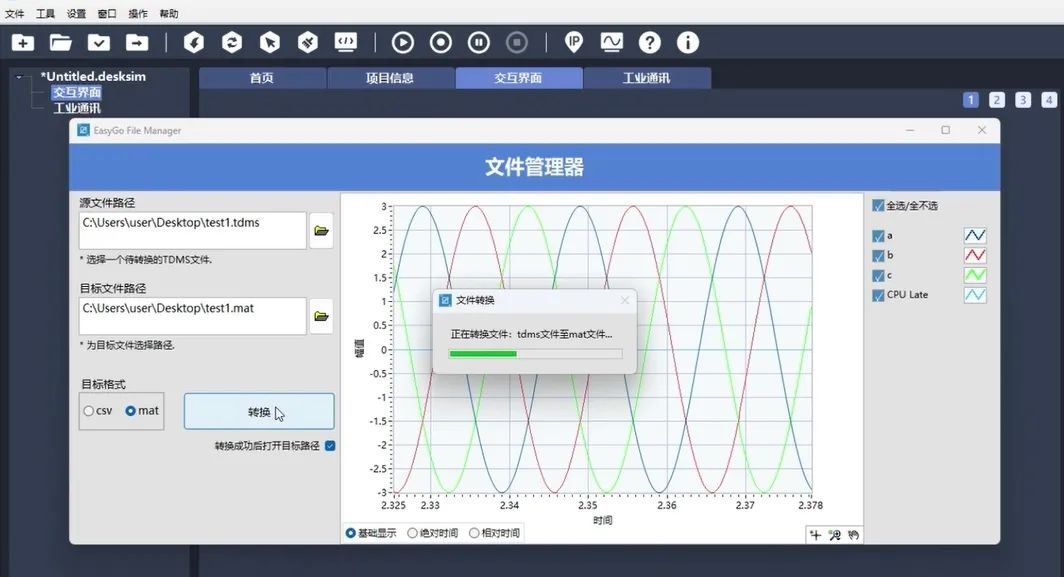
Task: Switch to the 工业通讯 tab
Action: click(647, 78)
